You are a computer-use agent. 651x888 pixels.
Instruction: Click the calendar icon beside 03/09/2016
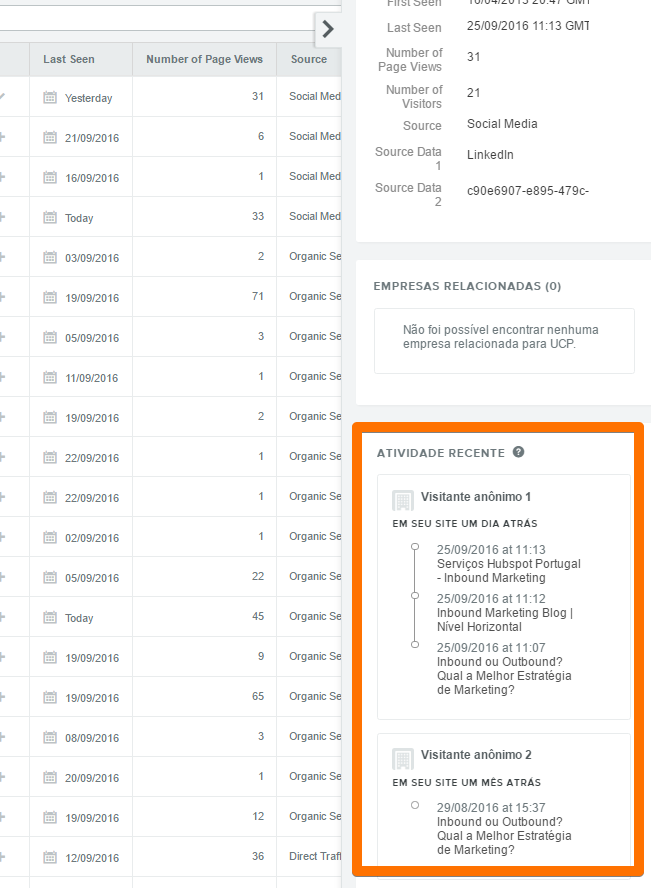[50, 258]
